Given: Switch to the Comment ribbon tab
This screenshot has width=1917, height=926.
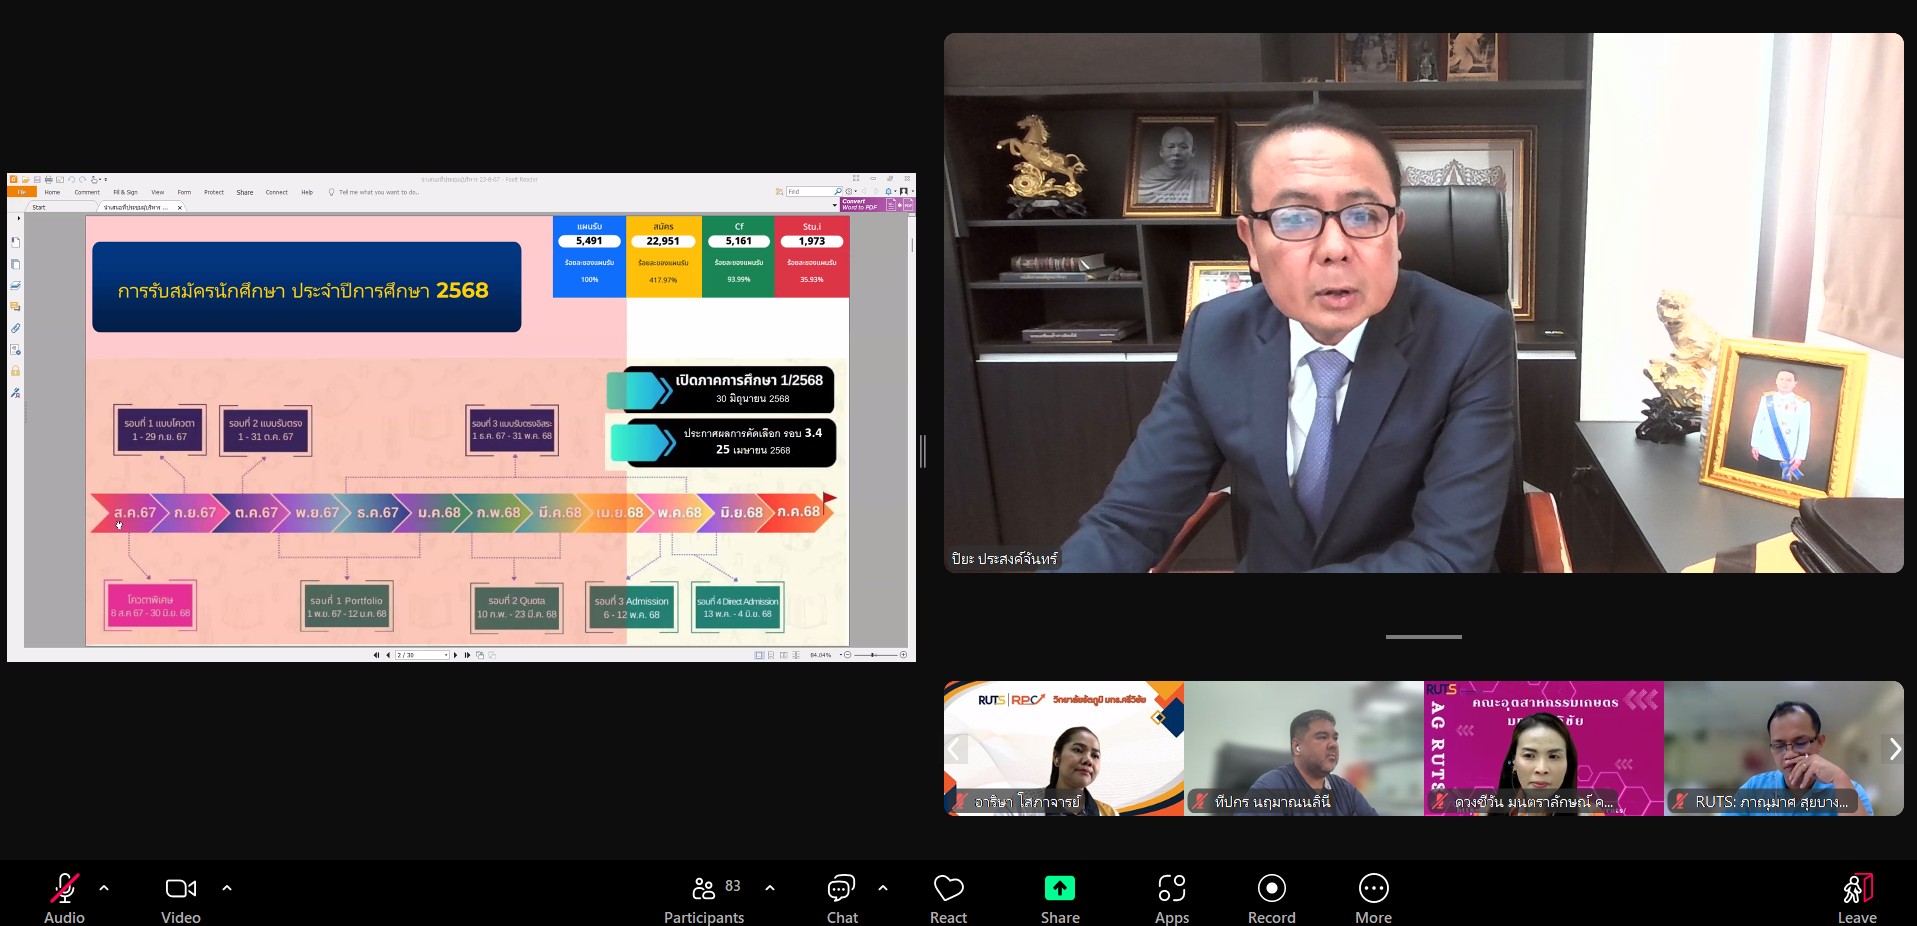Looking at the screenshot, I should (x=87, y=192).
